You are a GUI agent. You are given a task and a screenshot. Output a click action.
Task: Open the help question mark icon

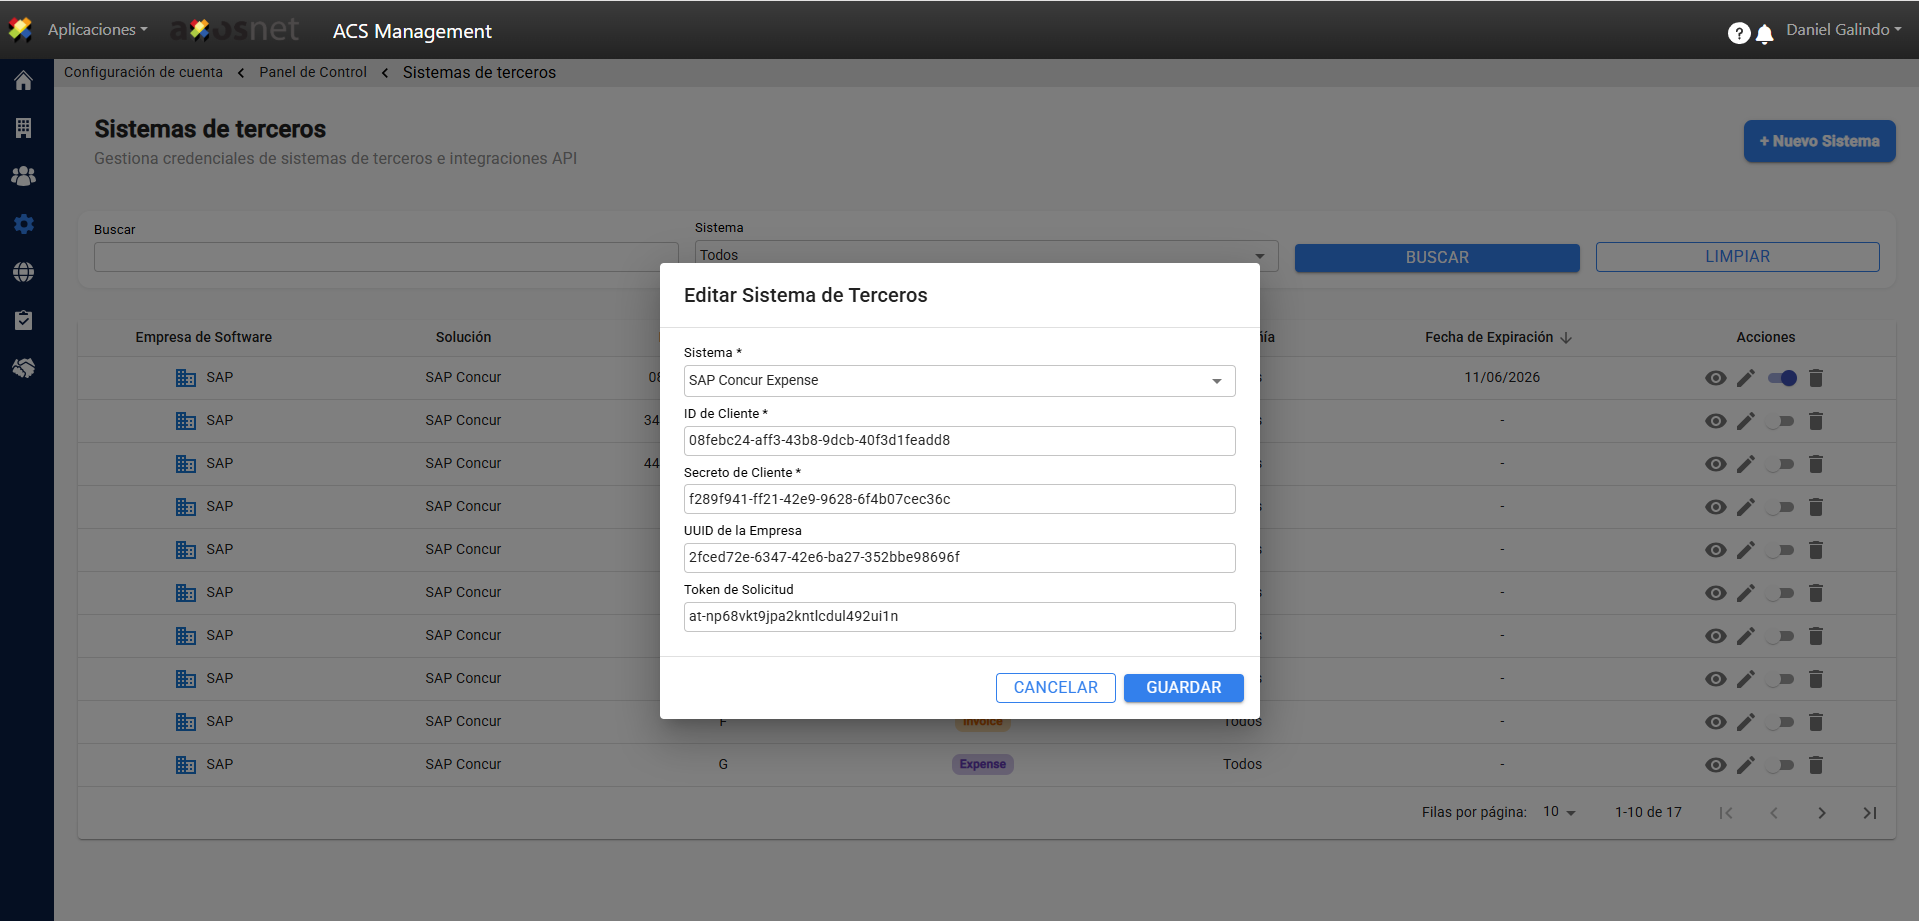coord(1738,34)
